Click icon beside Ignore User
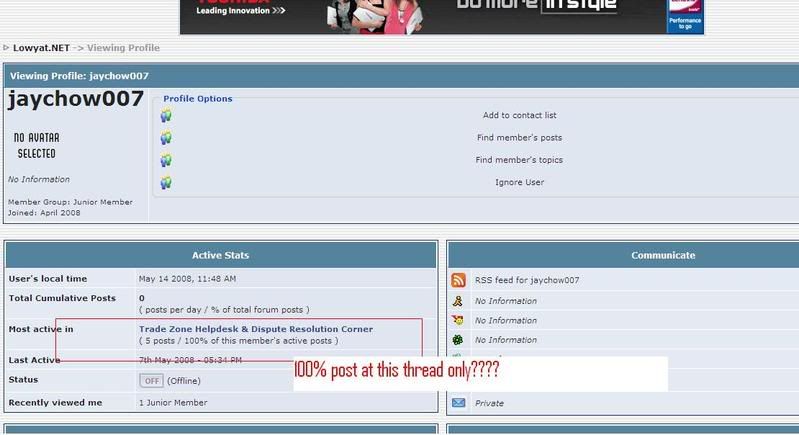The width and height of the screenshot is (799, 435). (x=166, y=182)
